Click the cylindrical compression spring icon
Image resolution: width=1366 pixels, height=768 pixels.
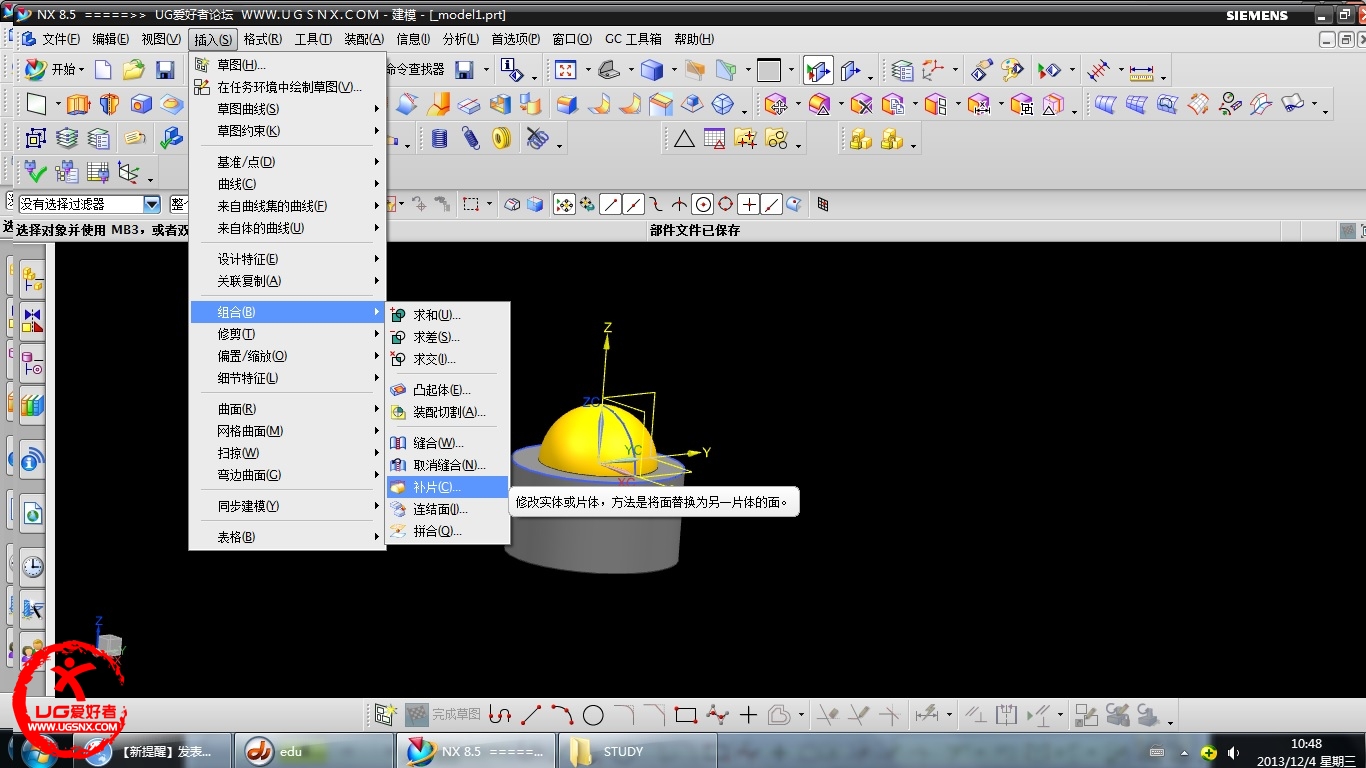(440, 139)
